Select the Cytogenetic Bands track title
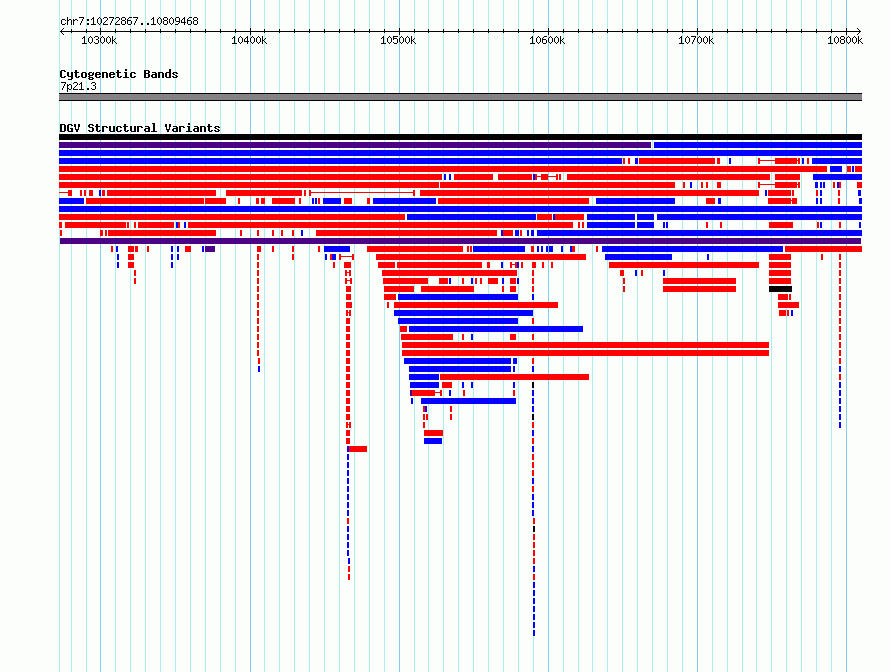This screenshot has height=672, width=890. (119, 74)
